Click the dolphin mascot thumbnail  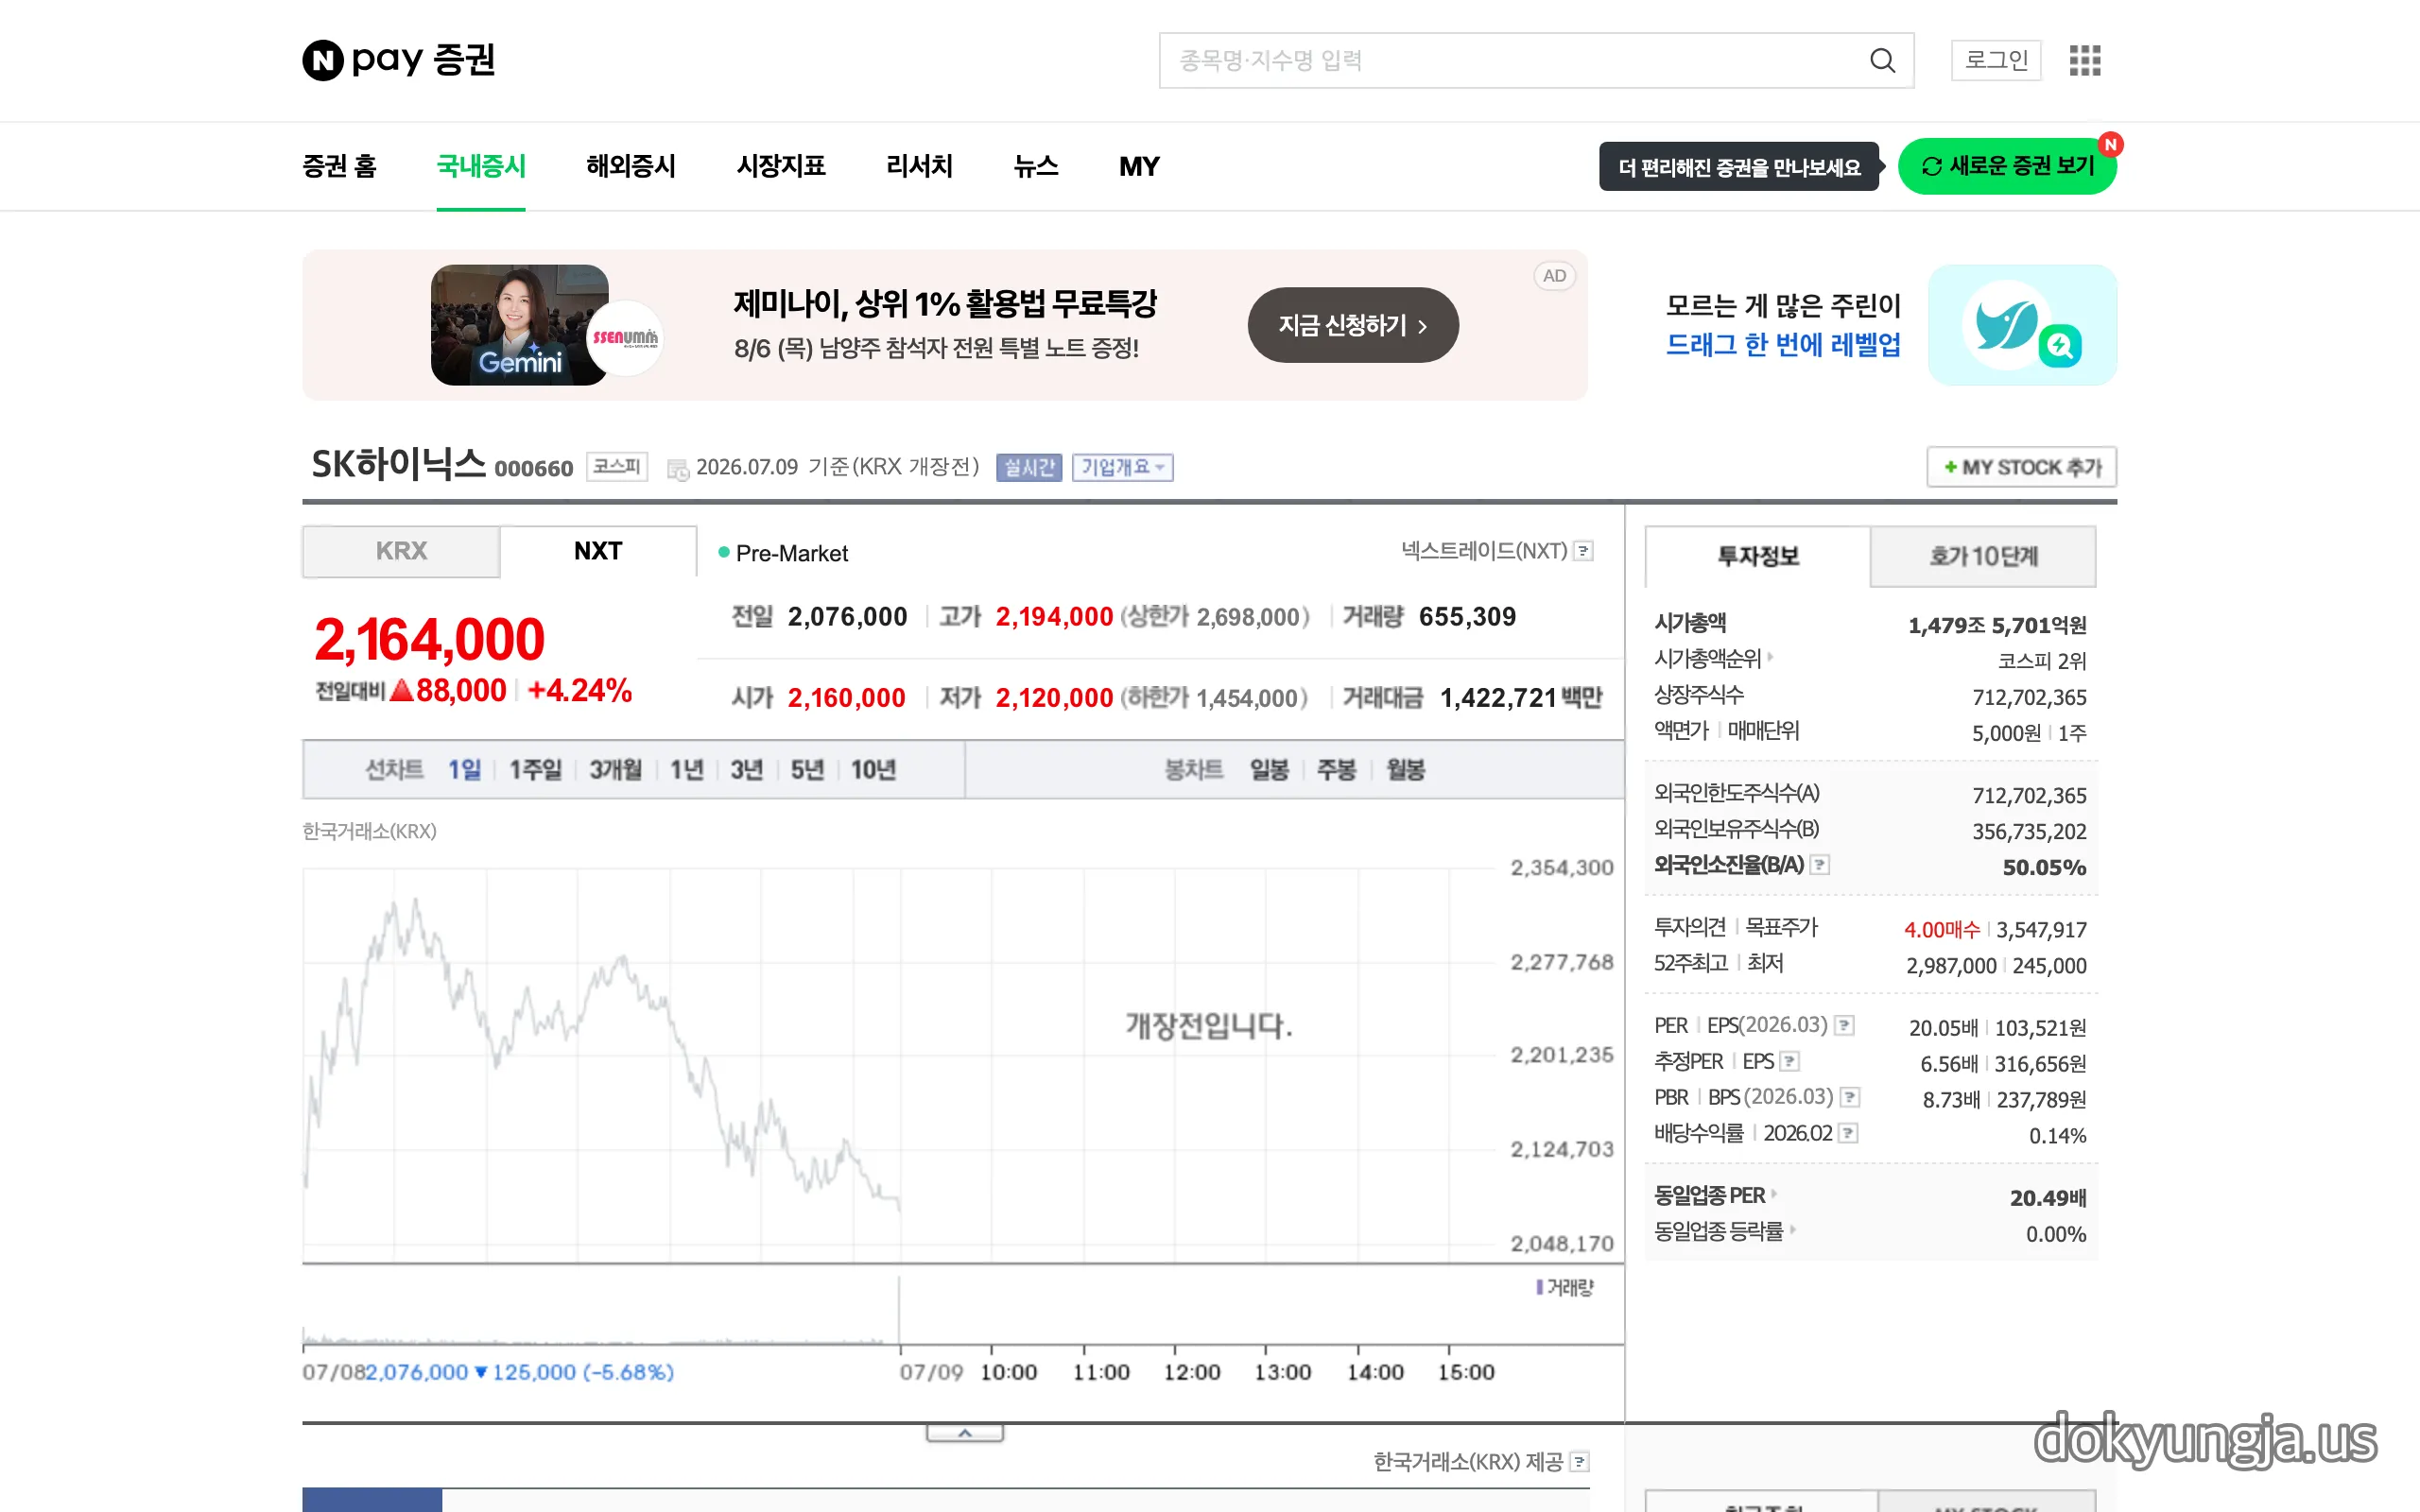pos(2021,325)
